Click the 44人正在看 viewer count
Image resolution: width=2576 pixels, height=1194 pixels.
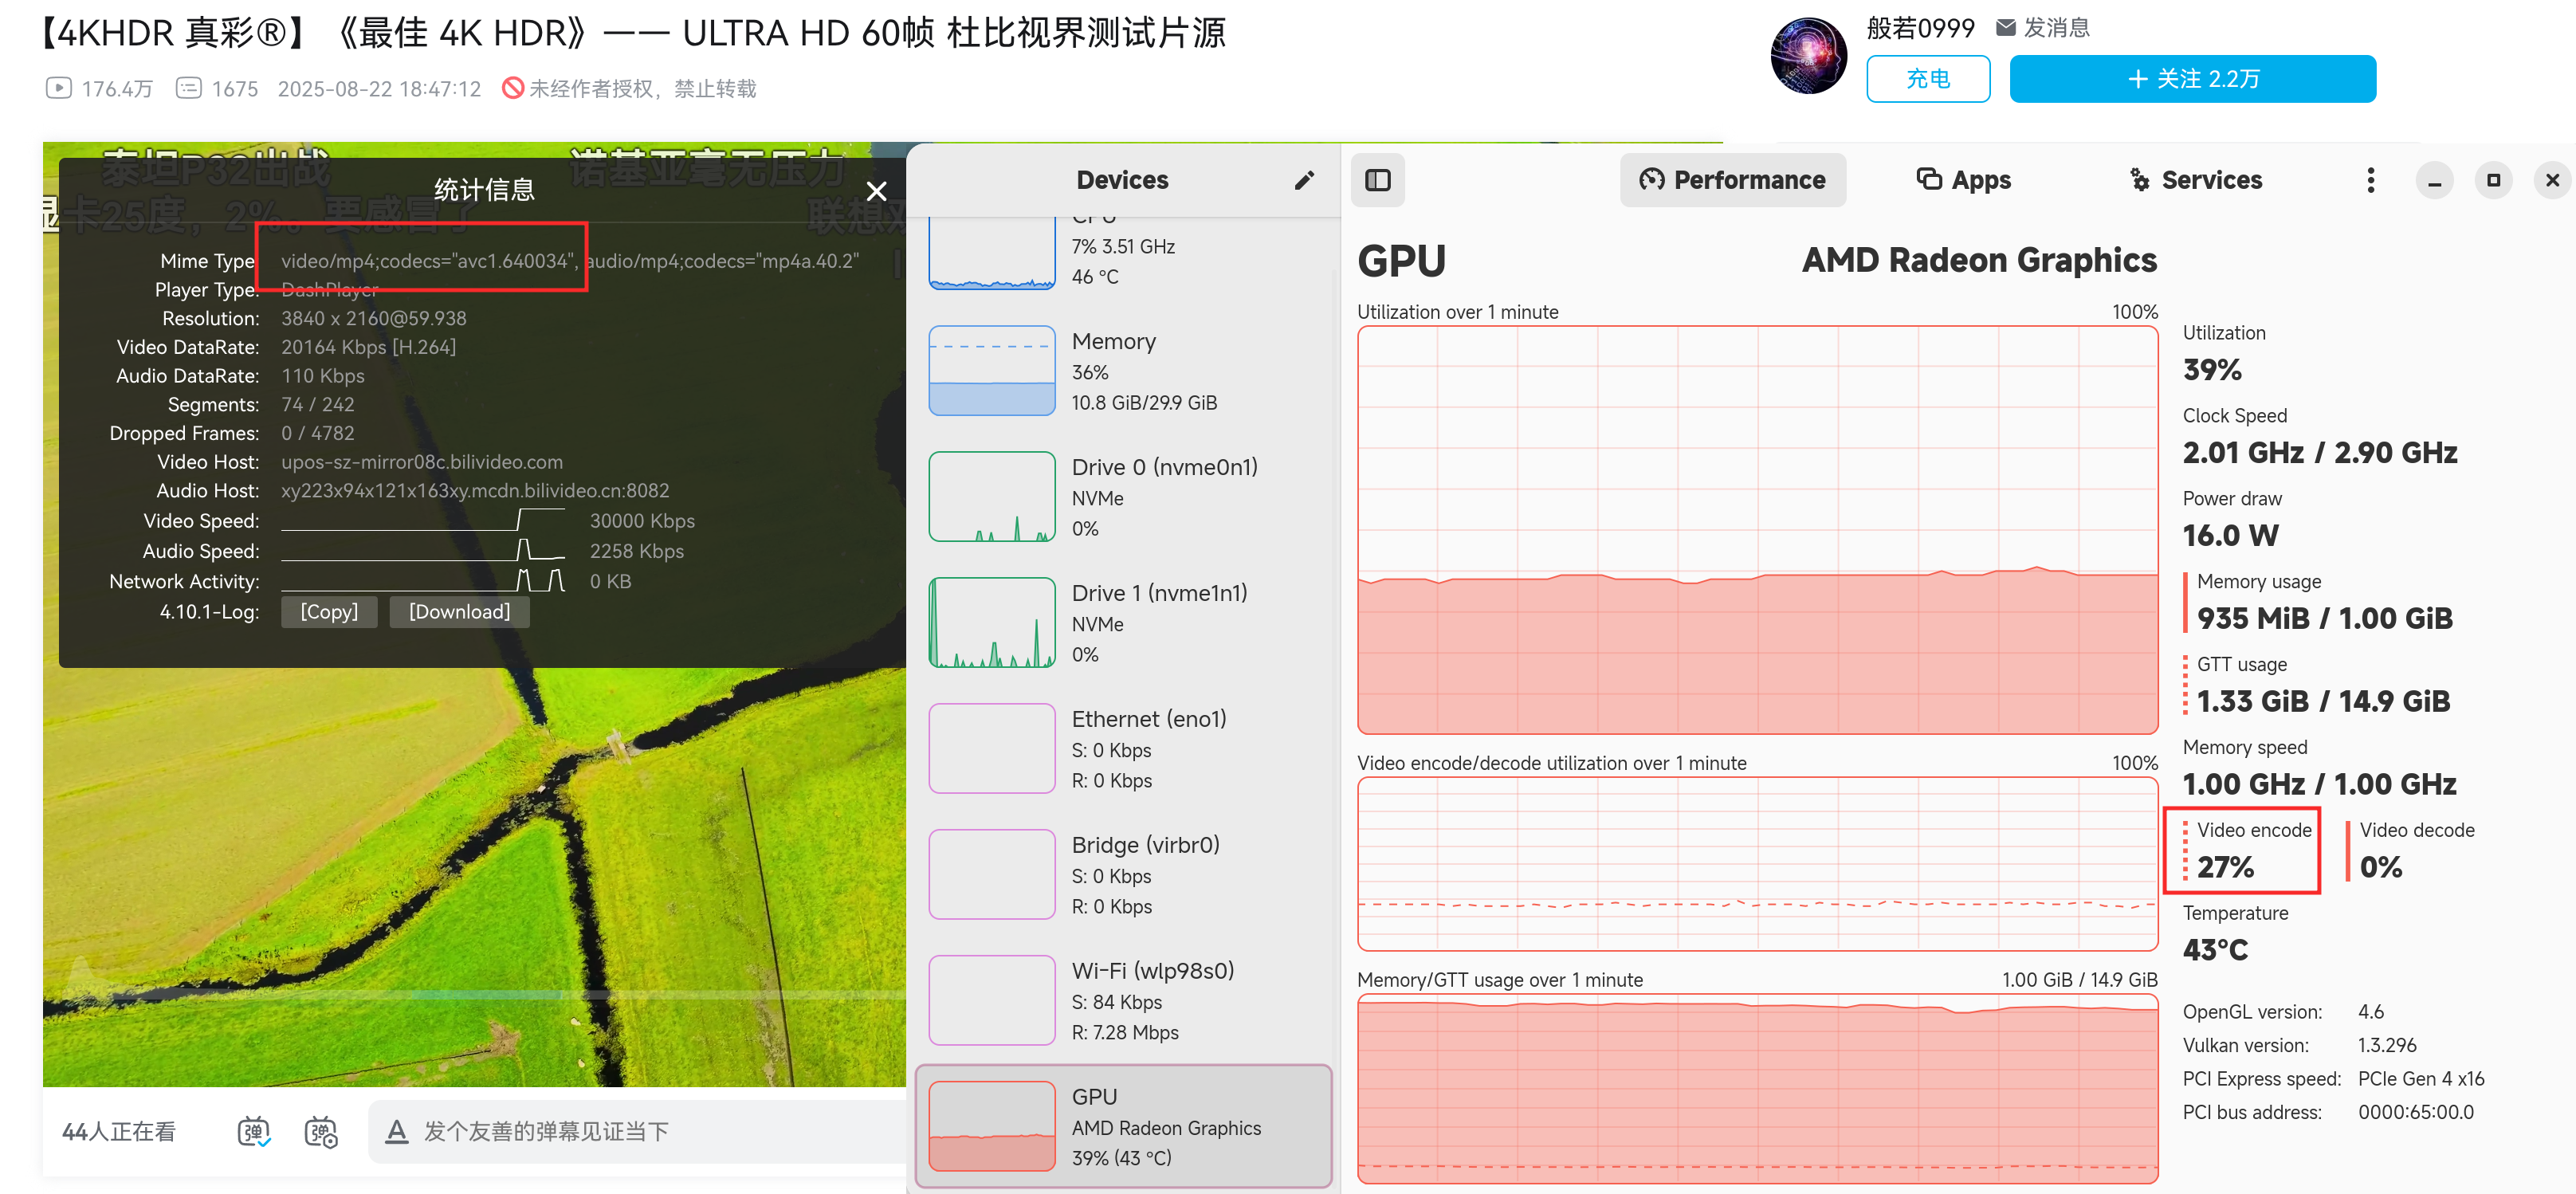(119, 1131)
